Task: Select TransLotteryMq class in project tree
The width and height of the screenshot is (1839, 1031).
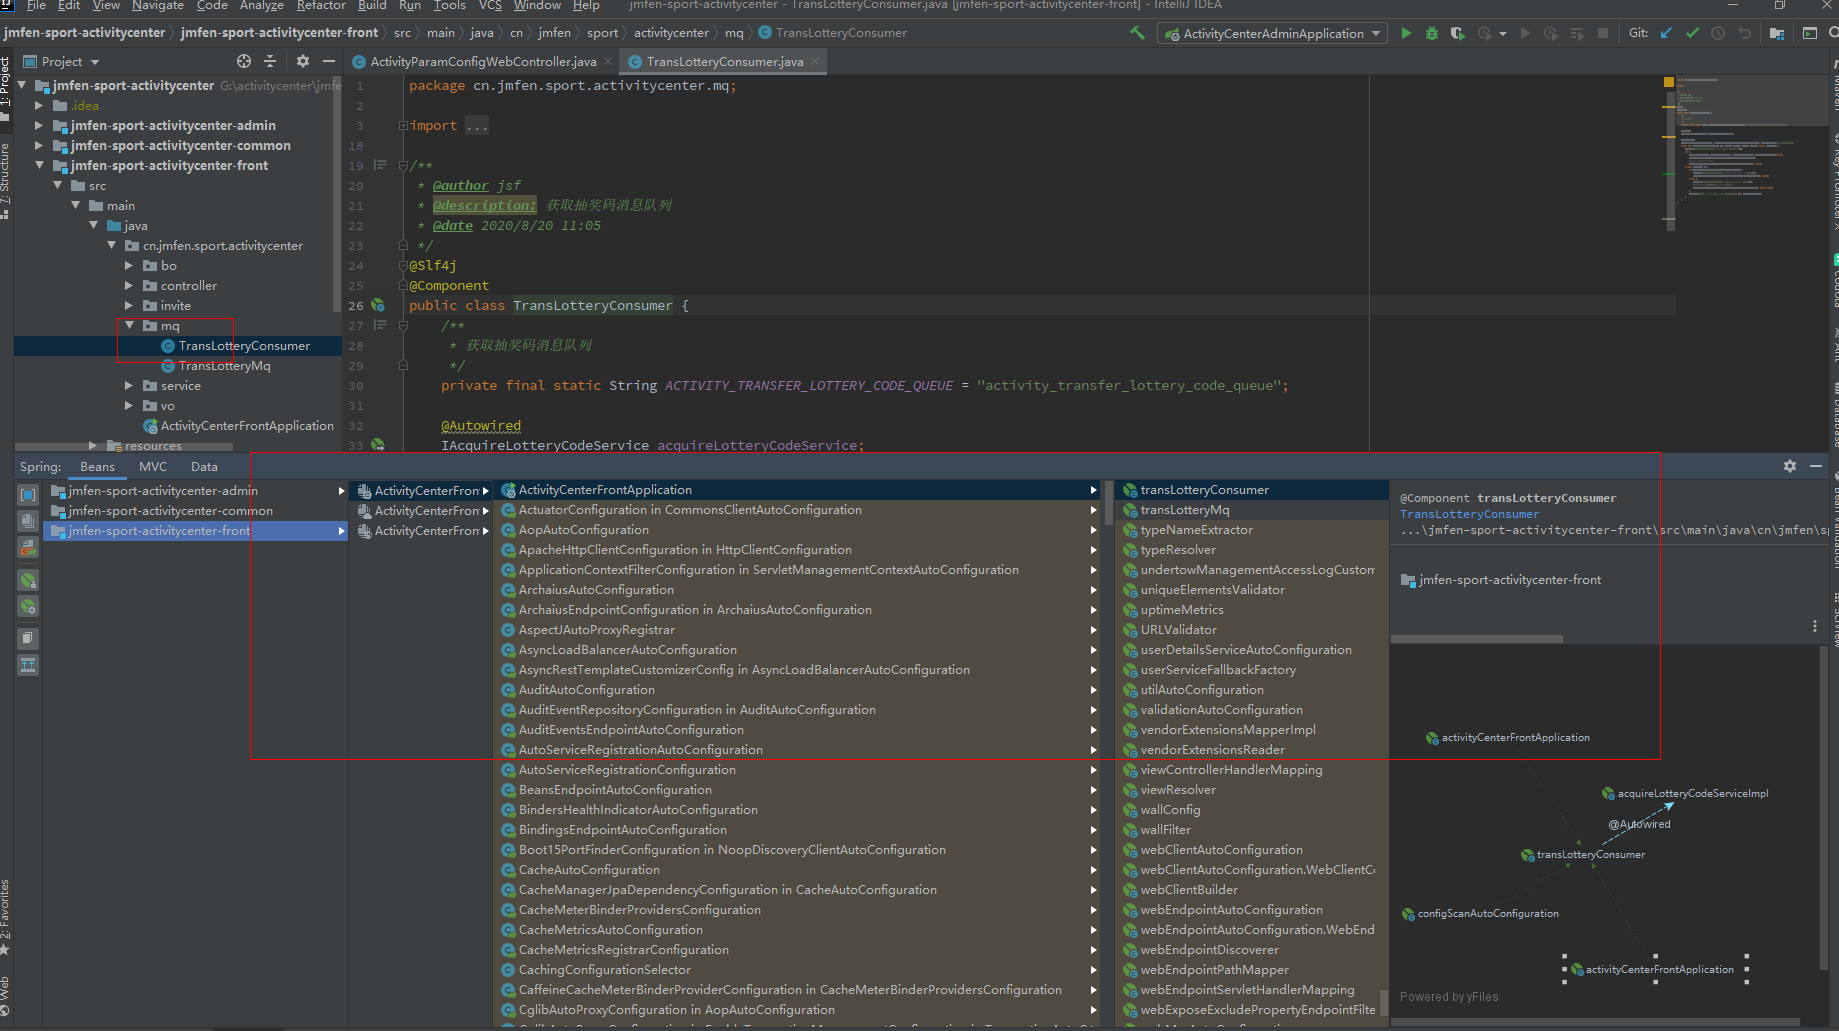Action: tap(224, 366)
